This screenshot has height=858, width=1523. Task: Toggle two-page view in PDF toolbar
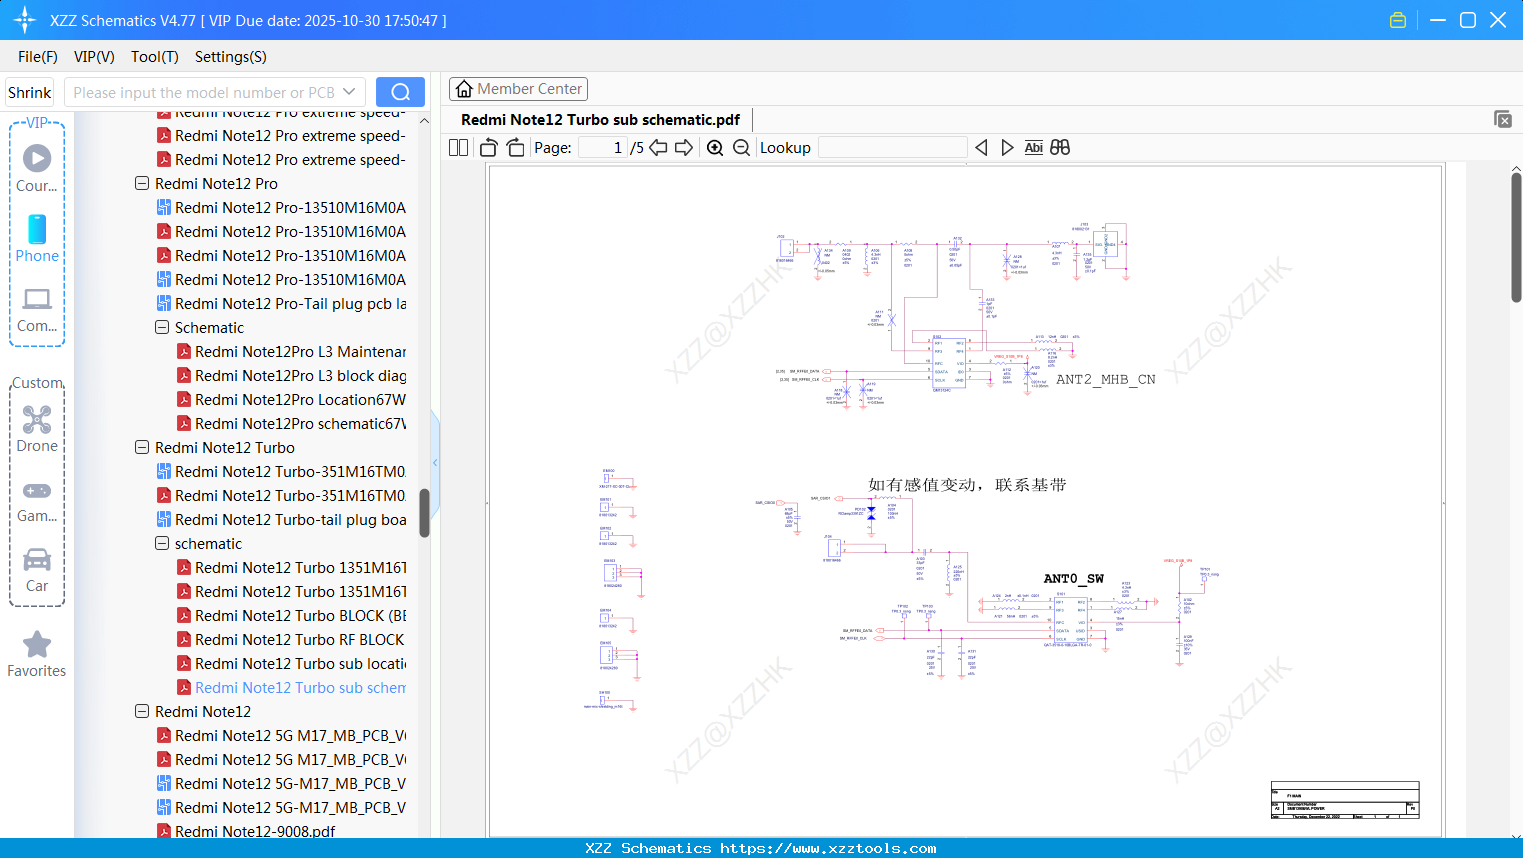pos(459,148)
